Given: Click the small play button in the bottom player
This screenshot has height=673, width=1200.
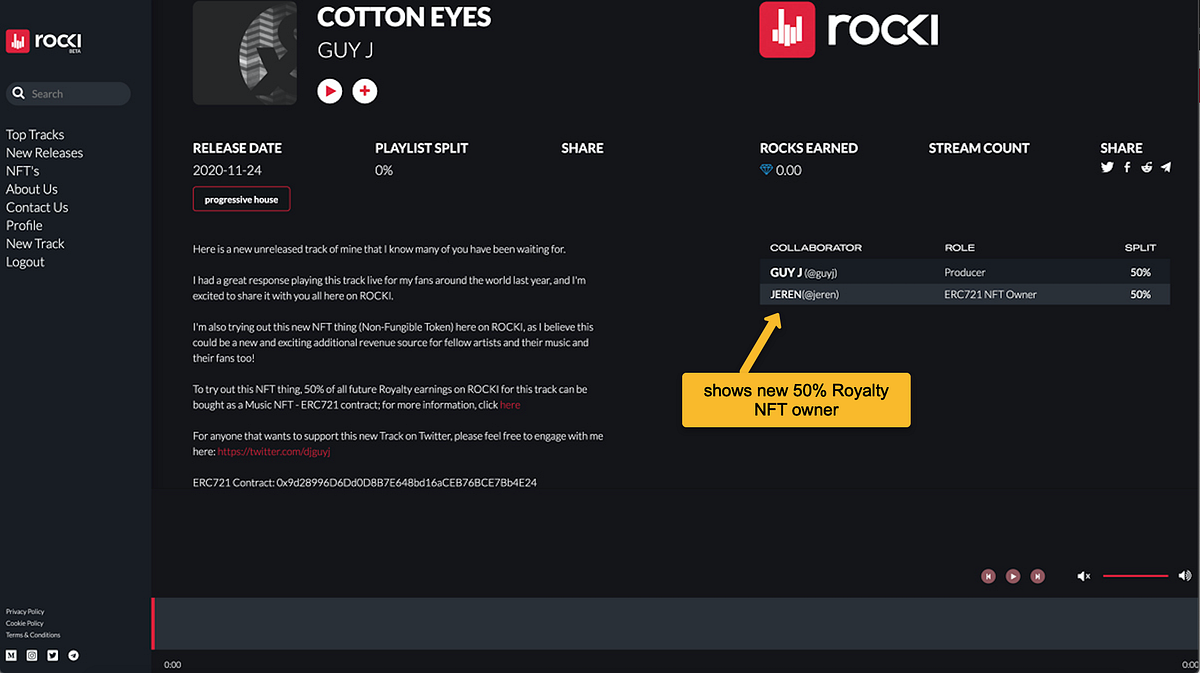Looking at the screenshot, I should coord(1013,576).
